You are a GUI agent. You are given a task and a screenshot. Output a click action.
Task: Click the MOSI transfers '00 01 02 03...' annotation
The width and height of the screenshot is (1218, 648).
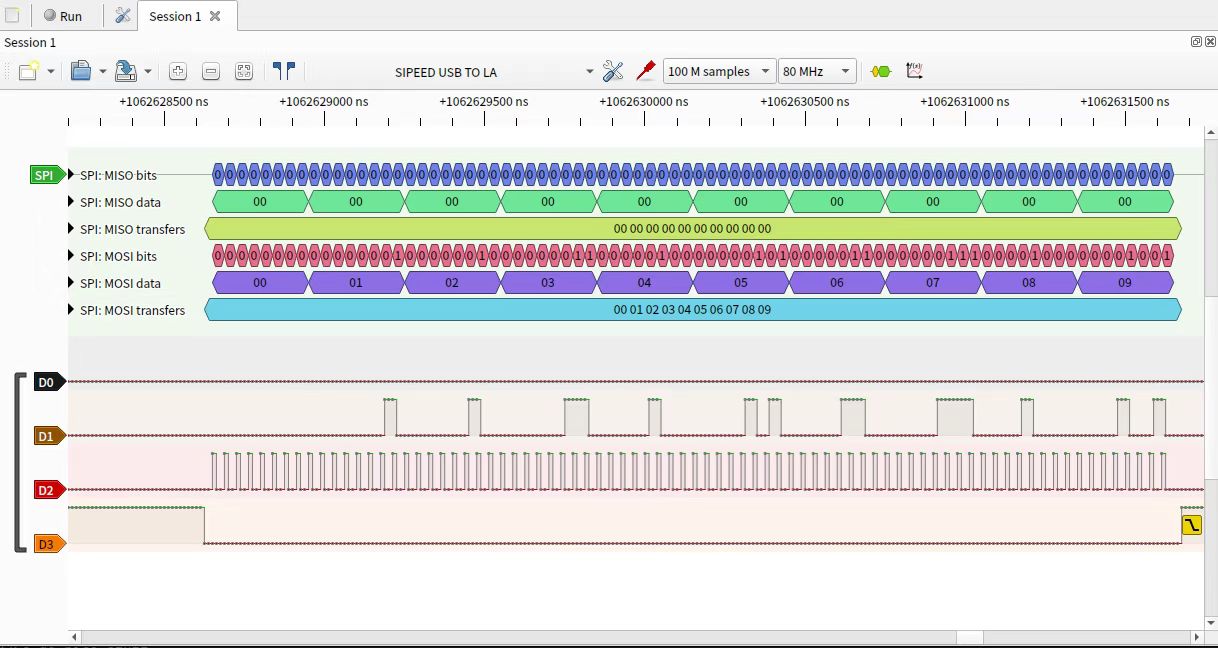(x=692, y=310)
